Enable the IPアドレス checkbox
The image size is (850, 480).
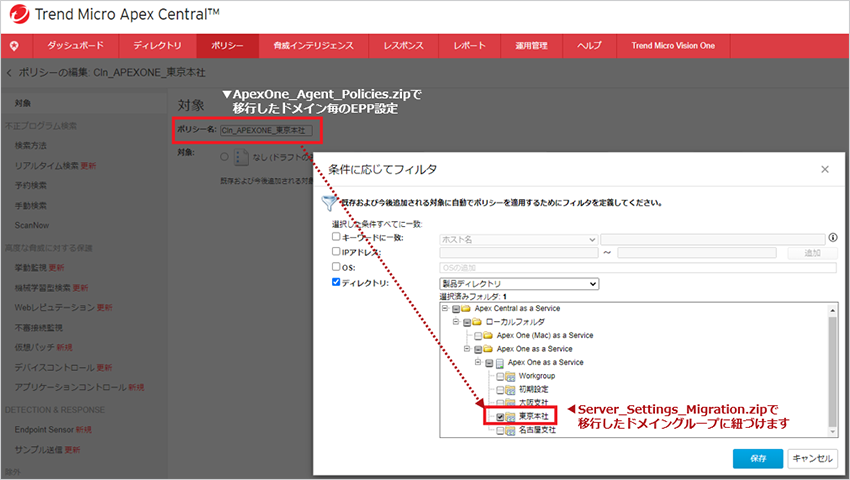336,253
